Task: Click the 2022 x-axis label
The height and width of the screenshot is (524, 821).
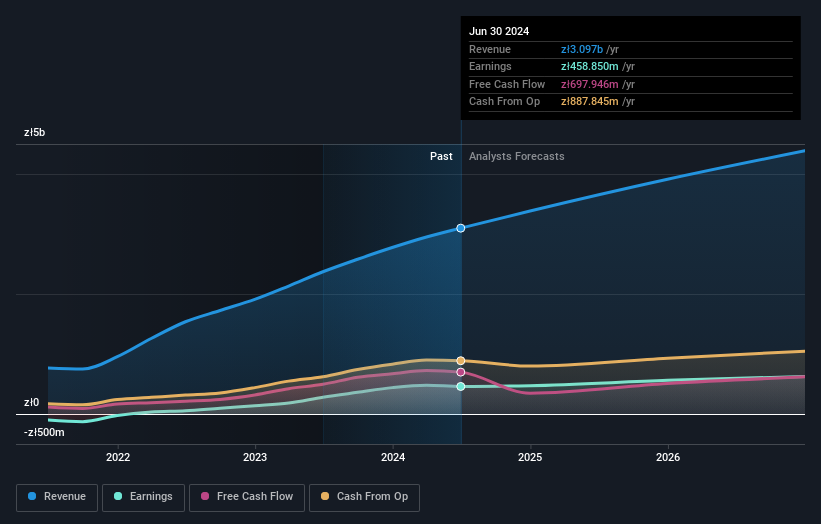Action: pos(118,457)
